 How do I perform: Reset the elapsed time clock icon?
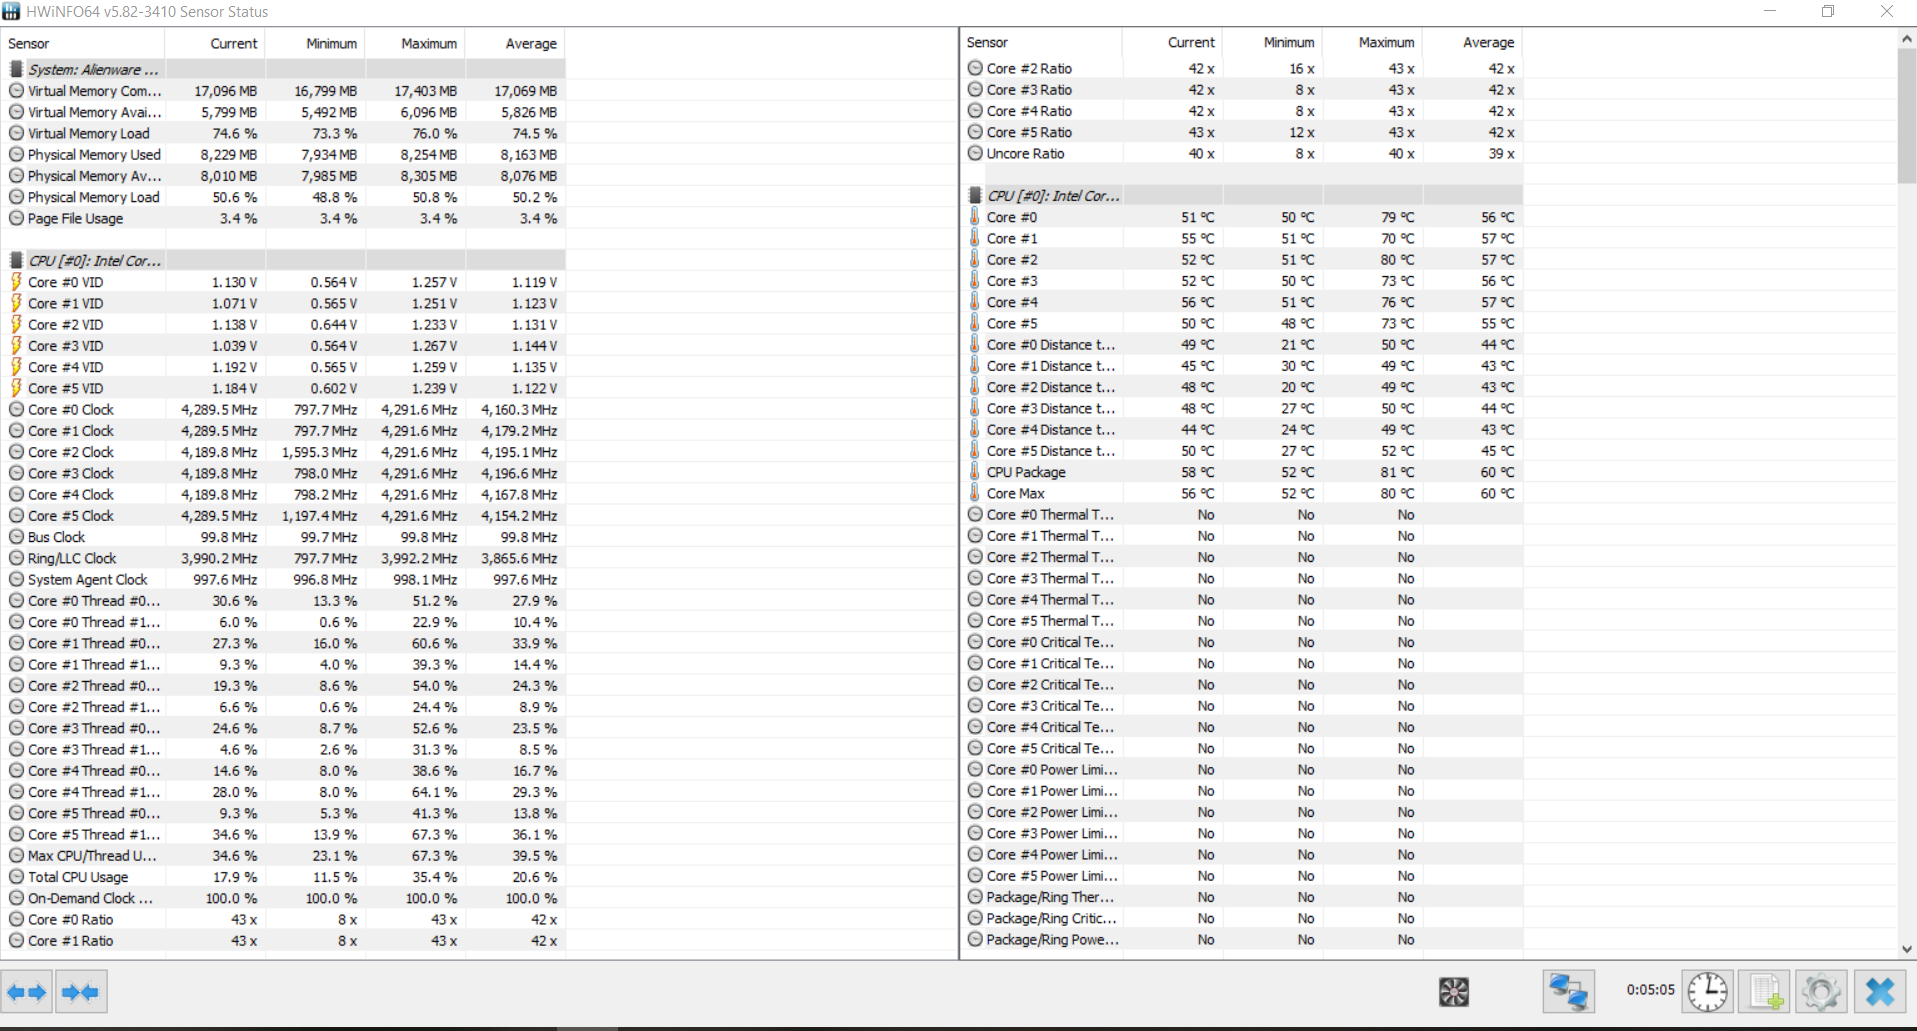click(x=1708, y=992)
